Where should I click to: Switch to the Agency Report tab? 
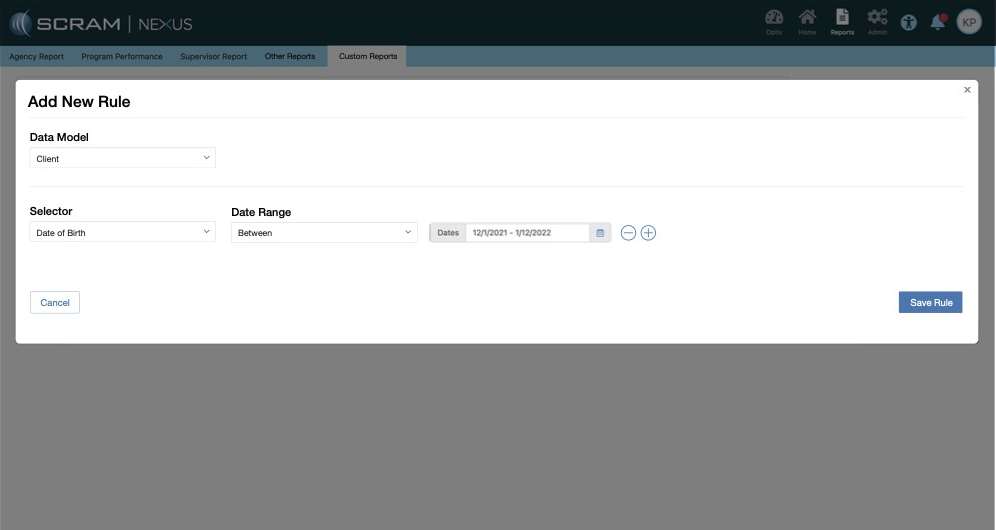tap(37, 56)
